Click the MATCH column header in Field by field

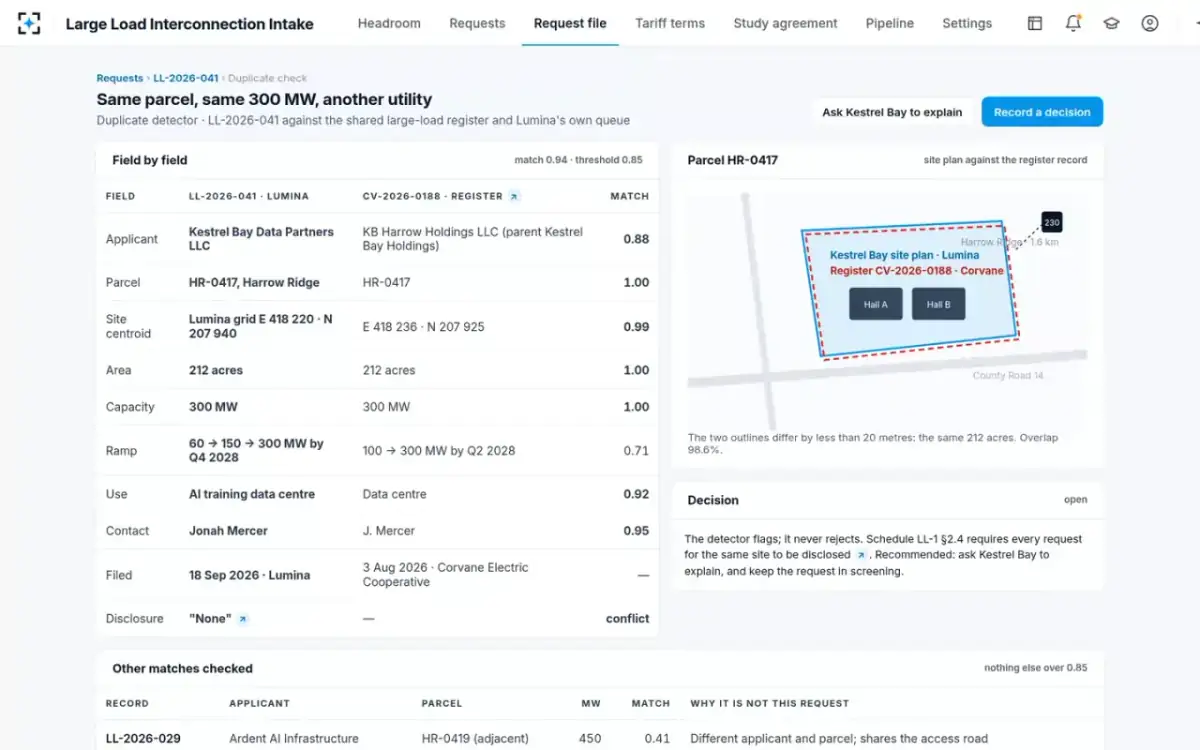click(630, 197)
